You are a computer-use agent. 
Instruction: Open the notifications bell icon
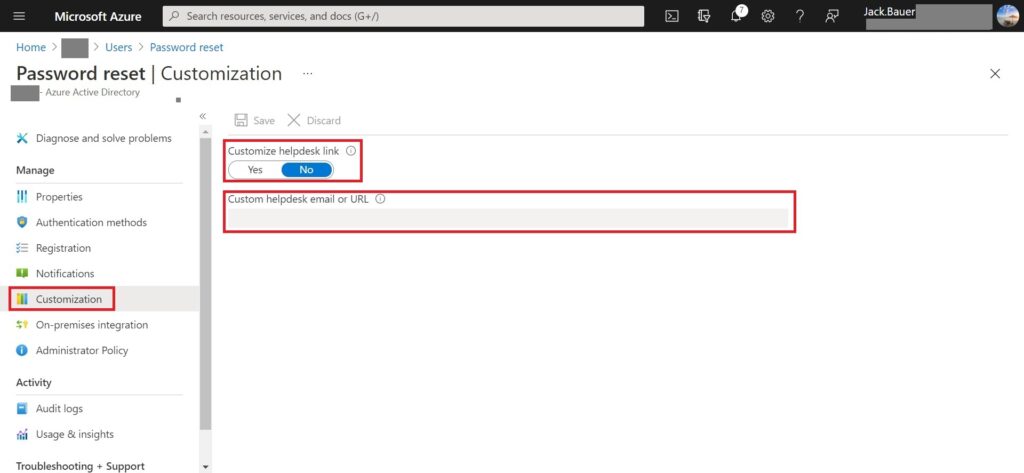[x=737, y=16]
